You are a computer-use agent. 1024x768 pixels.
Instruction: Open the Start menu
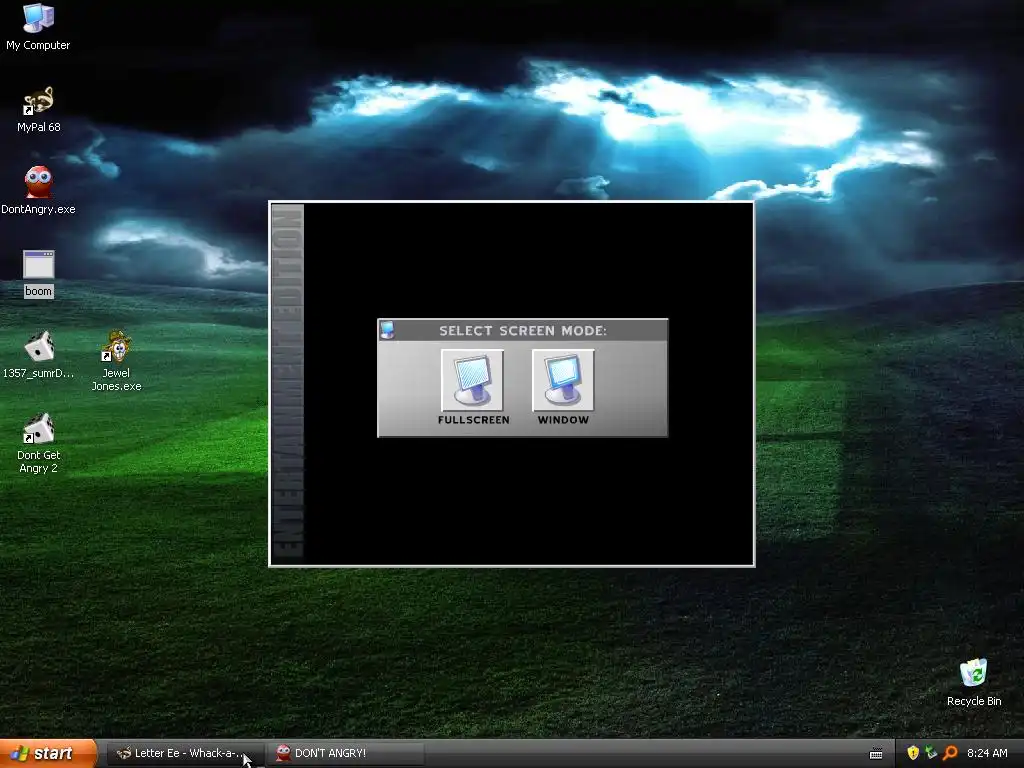coord(49,753)
